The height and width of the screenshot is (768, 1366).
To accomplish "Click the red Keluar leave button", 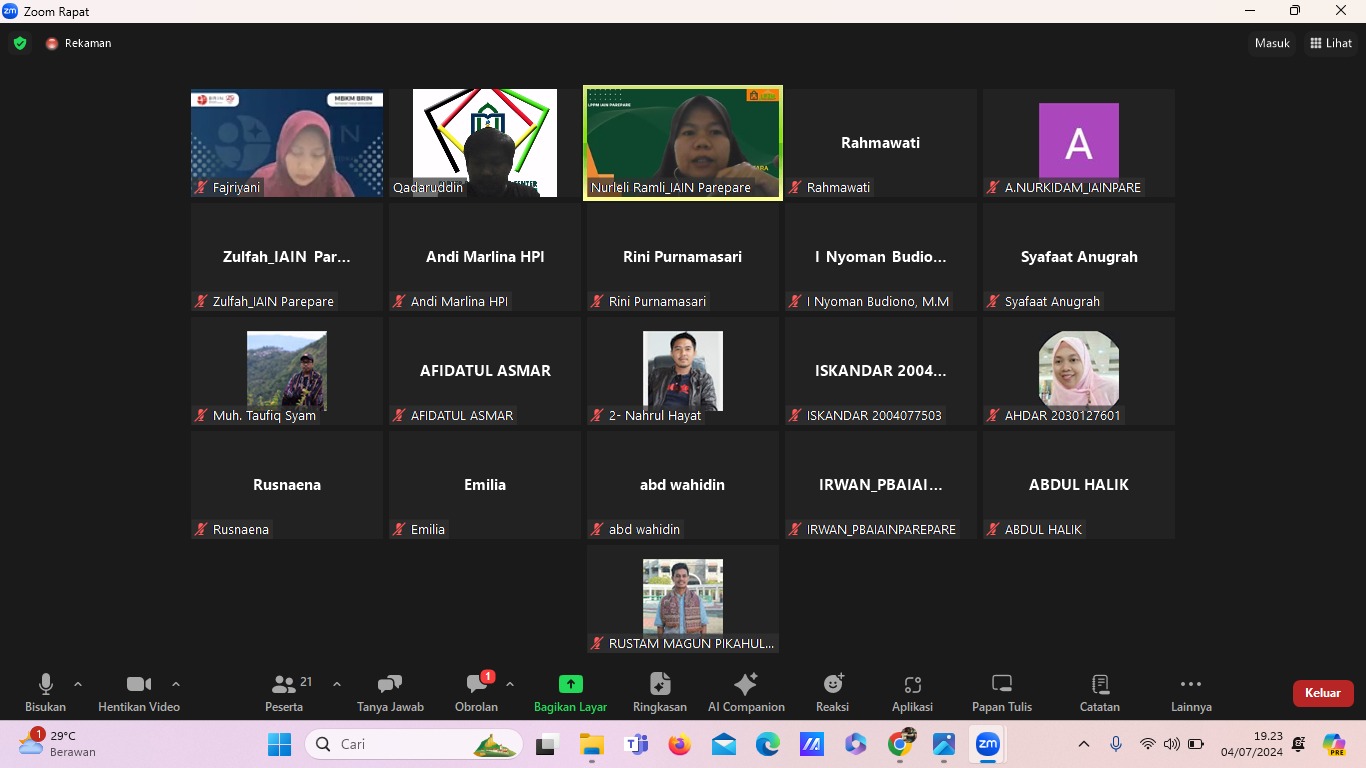I will tap(1322, 693).
